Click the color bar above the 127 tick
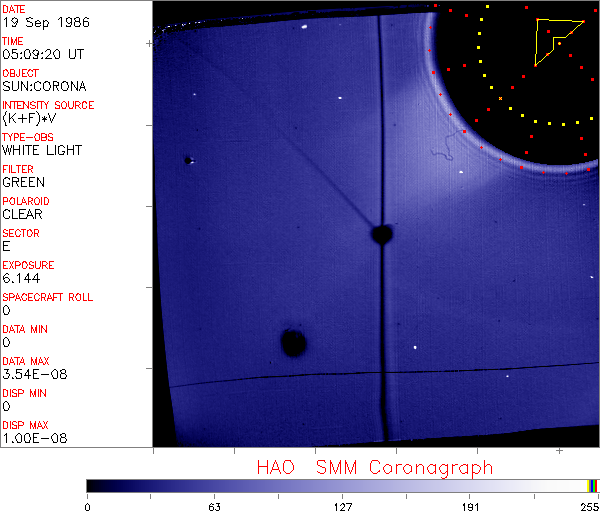 point(343,485)
